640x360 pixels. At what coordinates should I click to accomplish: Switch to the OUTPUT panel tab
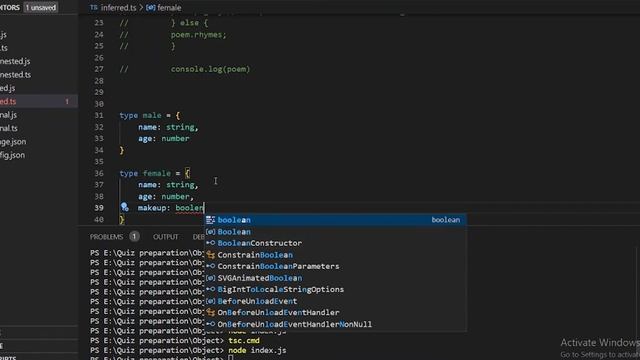coord(165,237)
